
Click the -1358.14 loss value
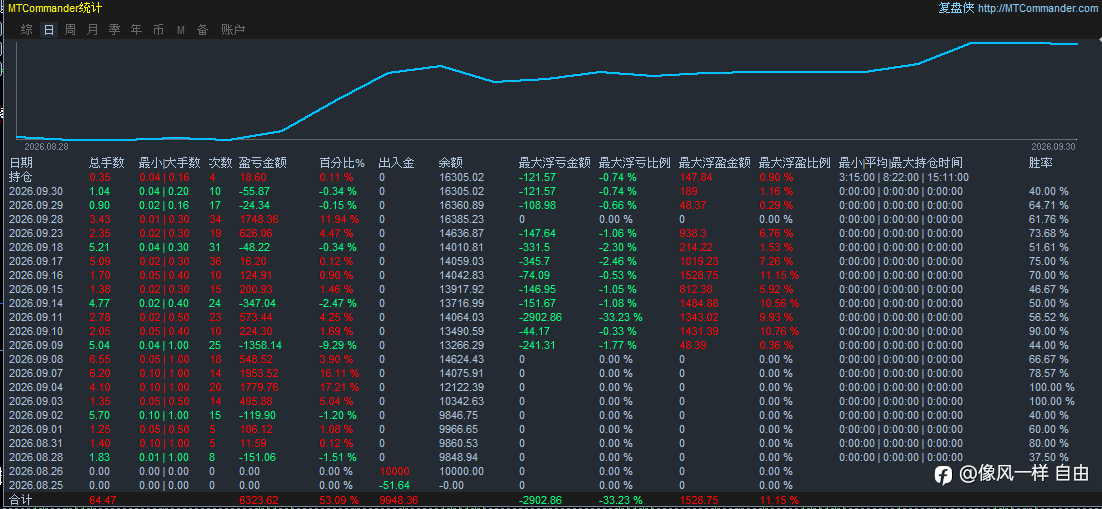(x=261, y=345)
